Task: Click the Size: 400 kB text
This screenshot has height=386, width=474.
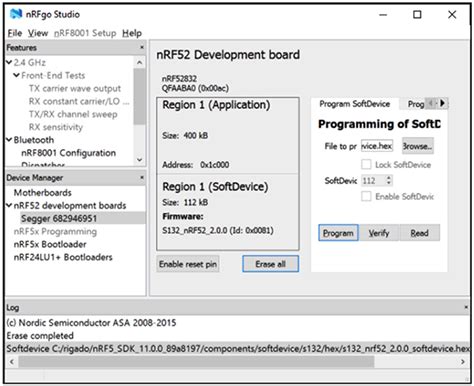Action: point(185,135)
